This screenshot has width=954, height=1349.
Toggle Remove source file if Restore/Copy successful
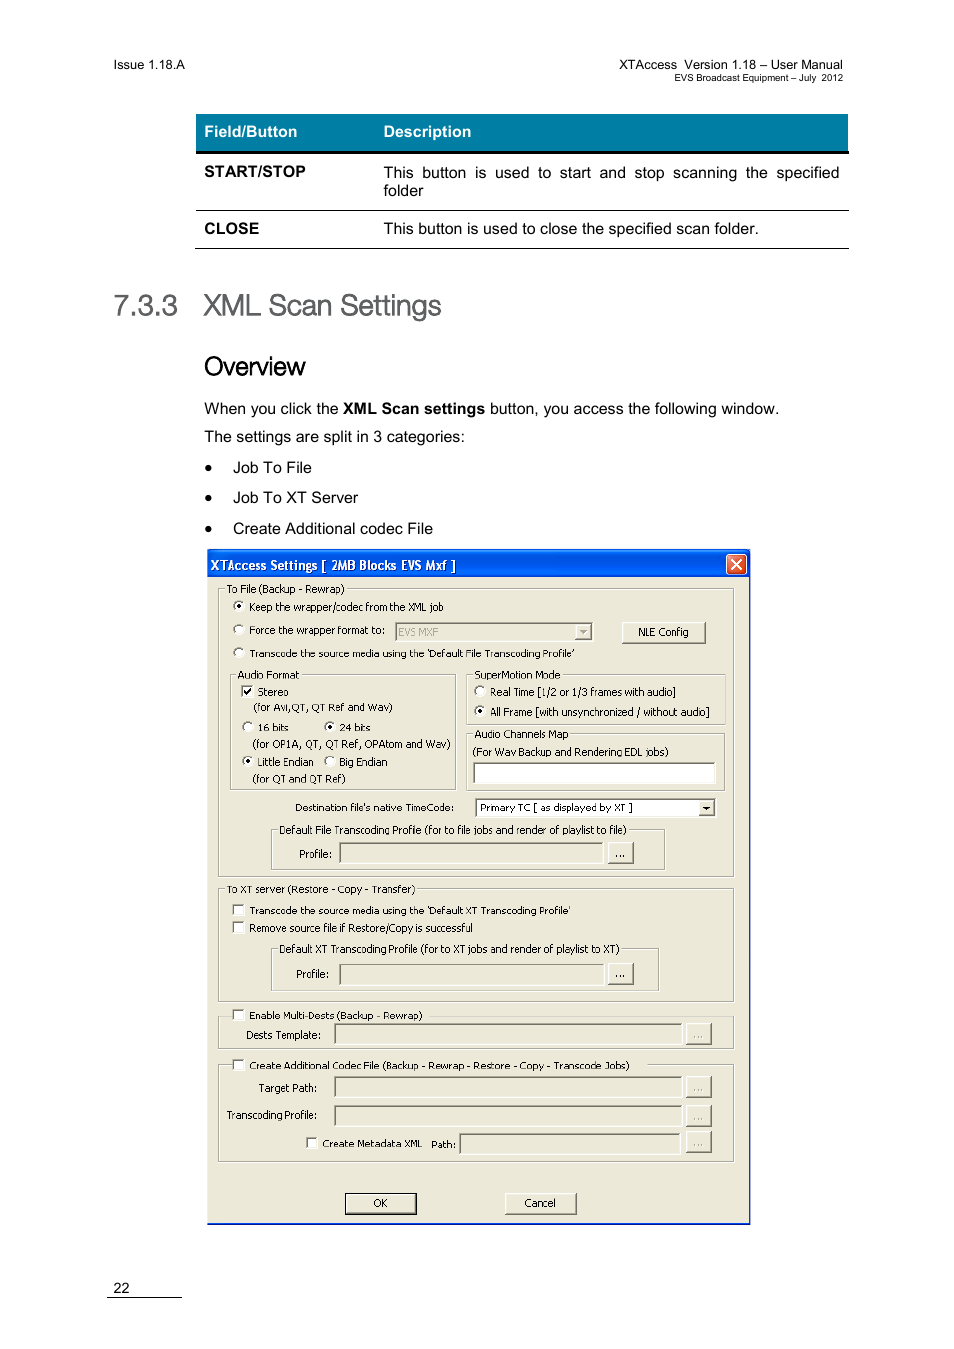238,927
